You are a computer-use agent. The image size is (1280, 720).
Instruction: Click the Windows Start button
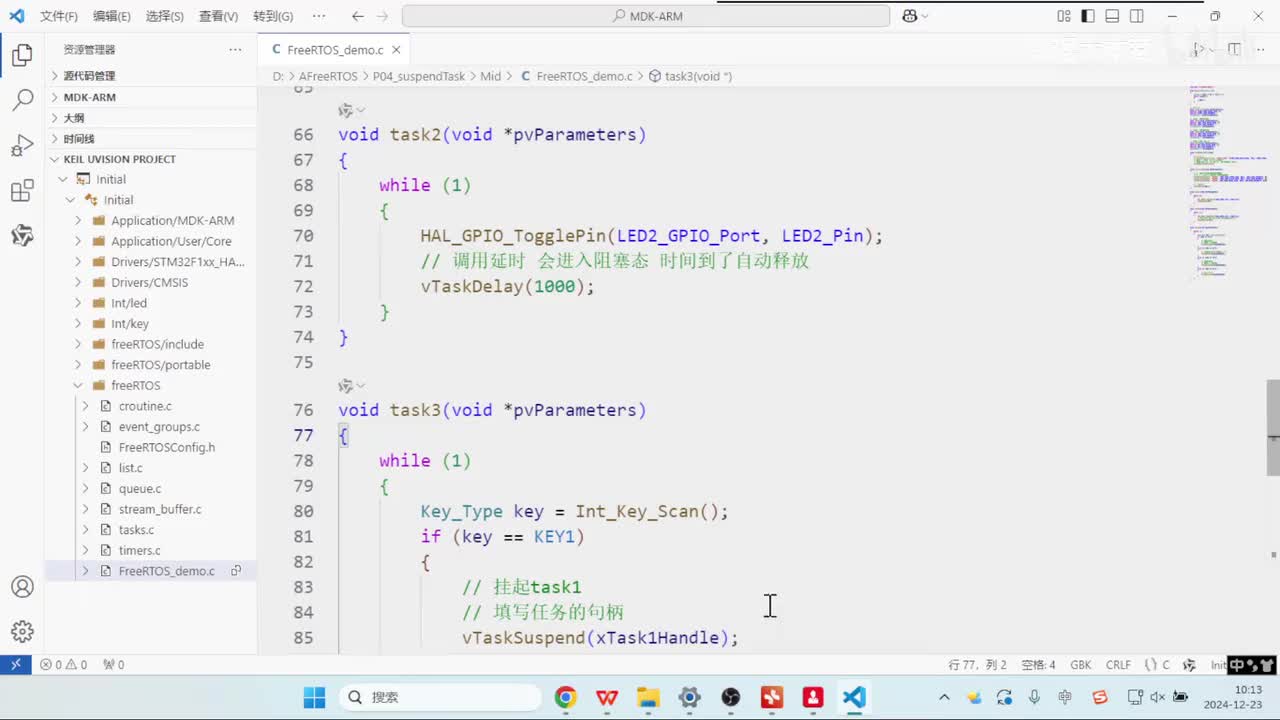pyautogui.click(x=314, y=697)
